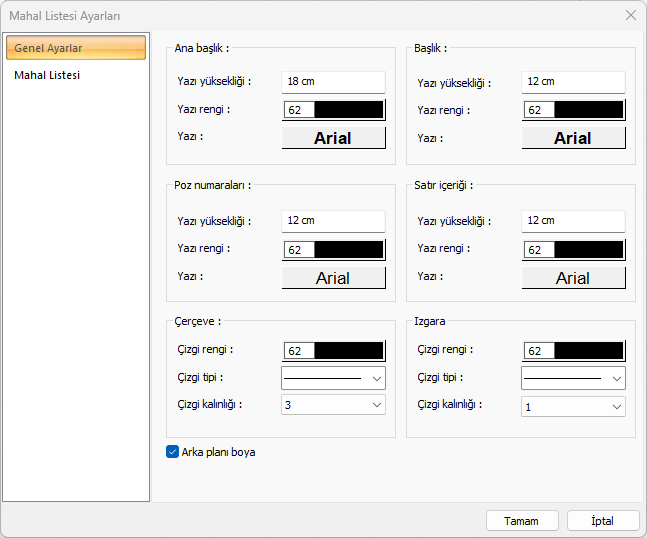This screenshot has width=647, height=538.
Task: Open Başlık Arial font selector
Action: [x=573, y=138]
